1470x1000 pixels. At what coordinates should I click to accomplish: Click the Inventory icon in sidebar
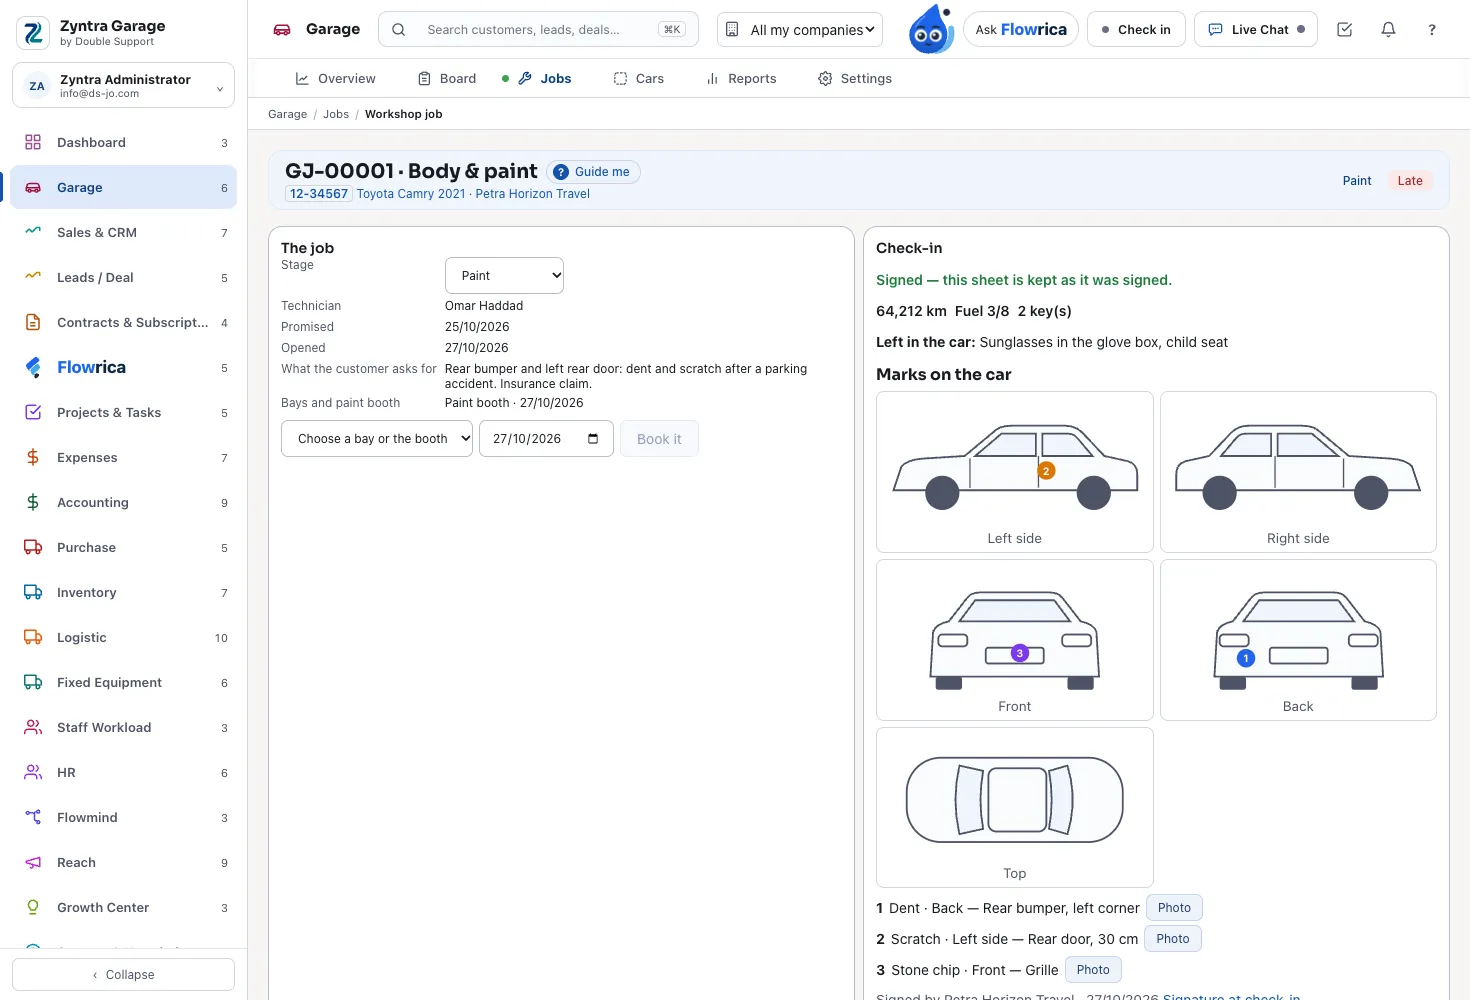point(33,592)
